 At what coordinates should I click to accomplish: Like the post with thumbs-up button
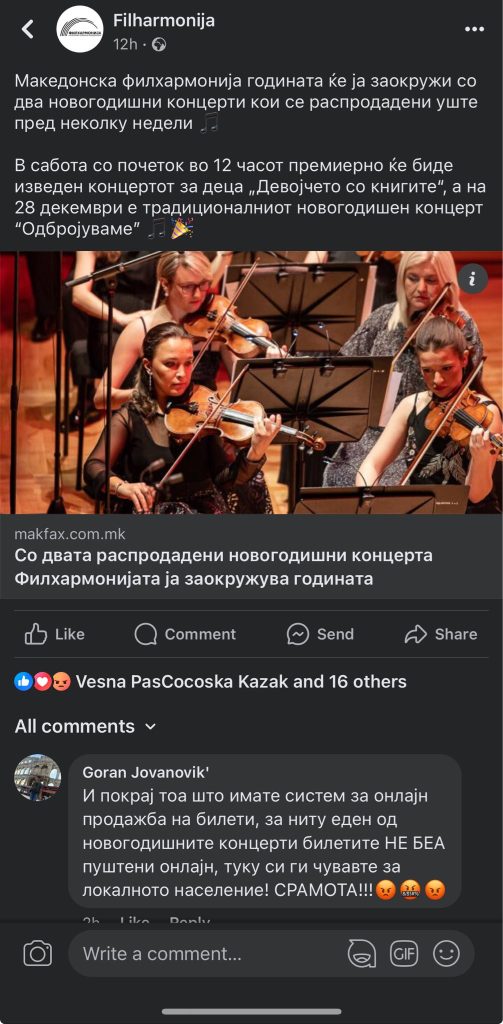pyautogui.click(x=55, y=634)
